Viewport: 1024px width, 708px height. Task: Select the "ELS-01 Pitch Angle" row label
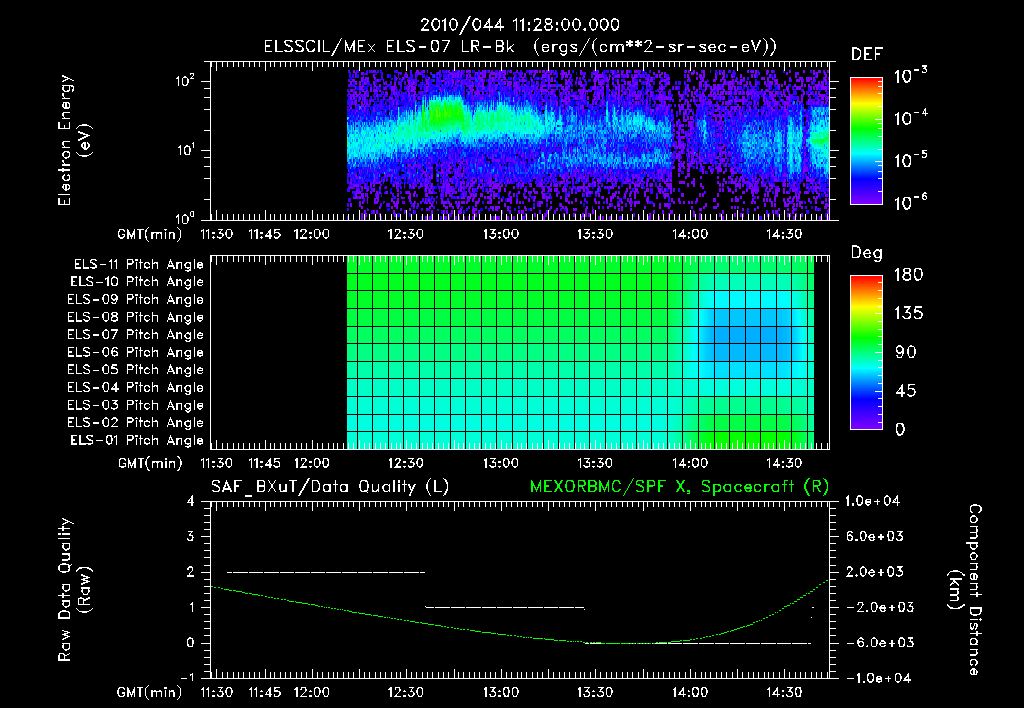[x=137, y=440]
